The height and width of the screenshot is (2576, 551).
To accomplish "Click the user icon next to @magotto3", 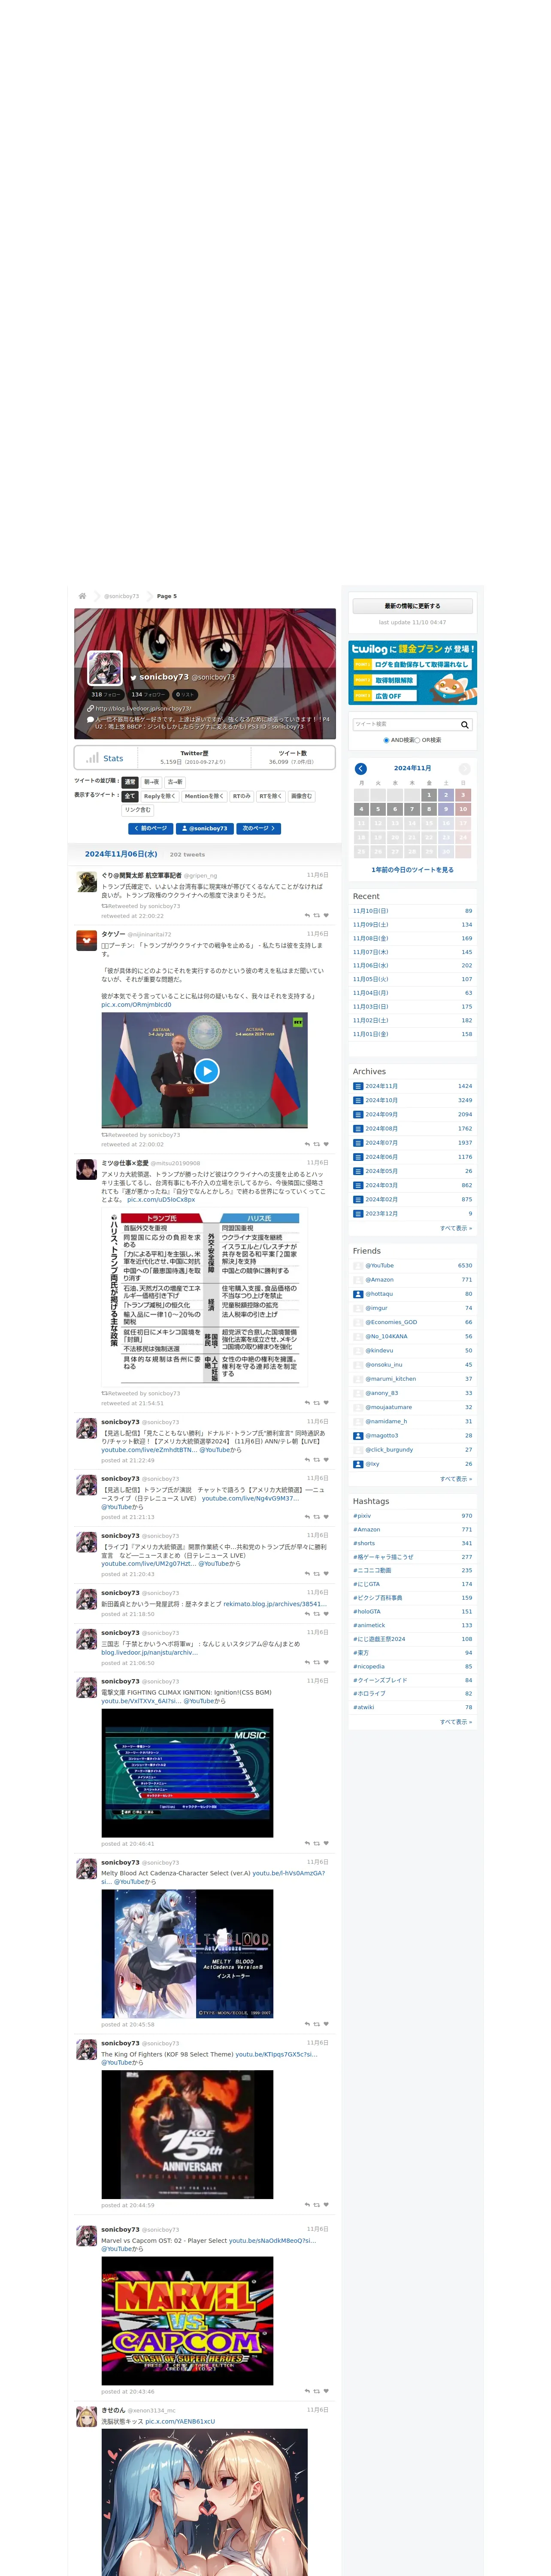I will 358,1436.
